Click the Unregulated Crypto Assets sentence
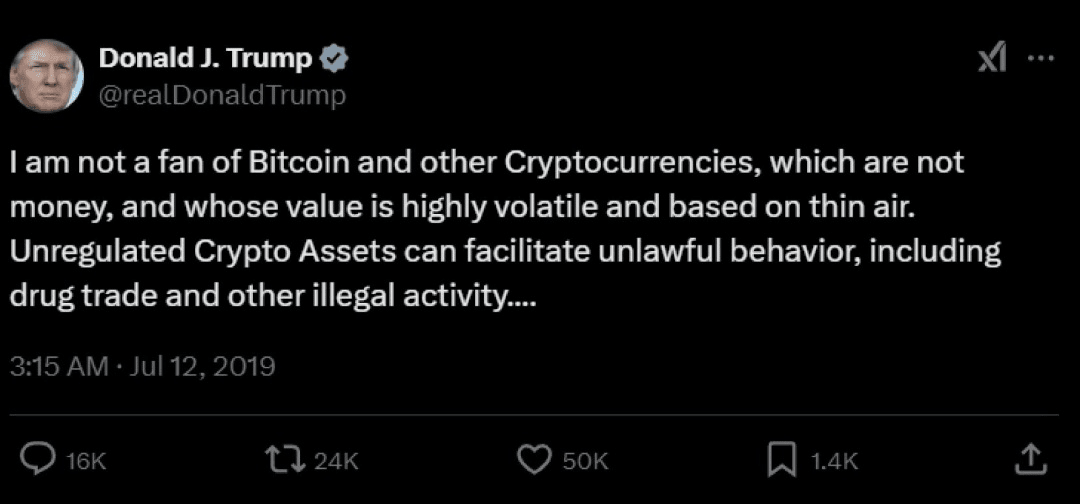 (x=506, y=250)
